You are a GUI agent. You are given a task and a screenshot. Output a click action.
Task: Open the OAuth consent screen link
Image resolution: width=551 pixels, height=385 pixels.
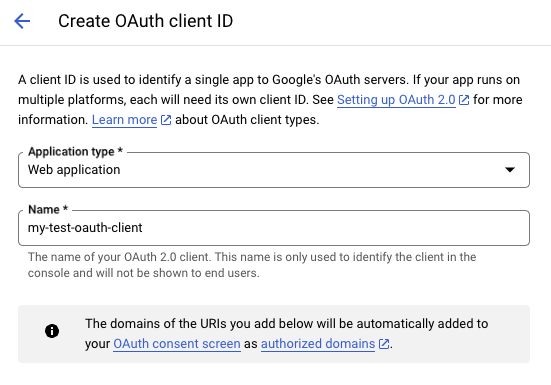tap(177, 344)
